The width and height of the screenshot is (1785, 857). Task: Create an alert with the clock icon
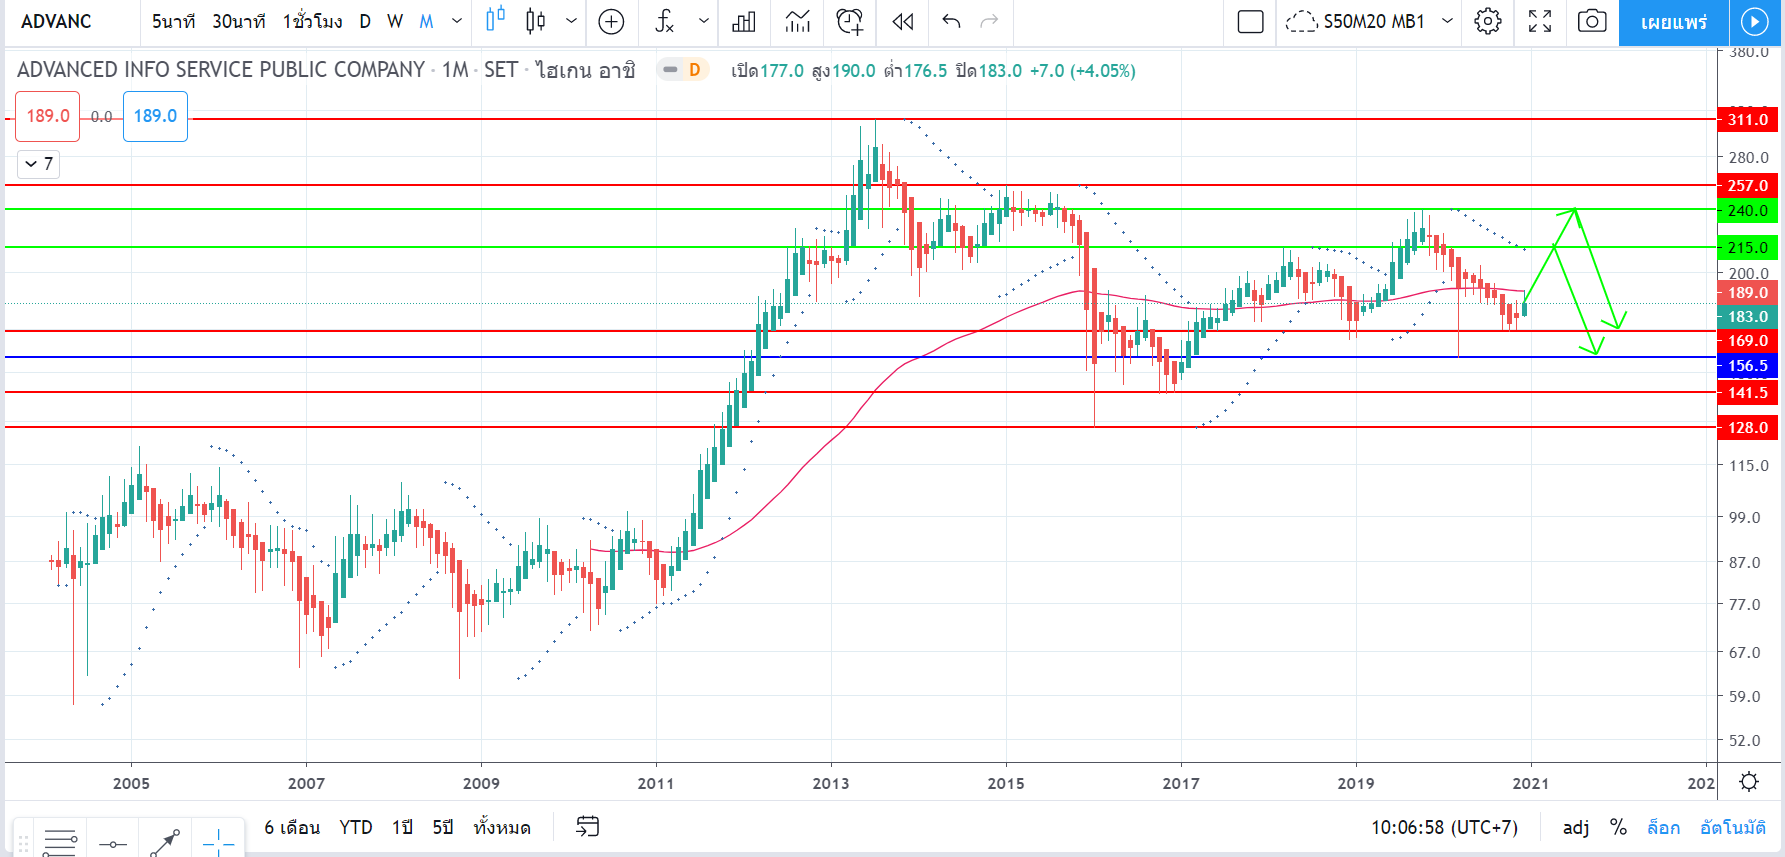click(850, 21)
